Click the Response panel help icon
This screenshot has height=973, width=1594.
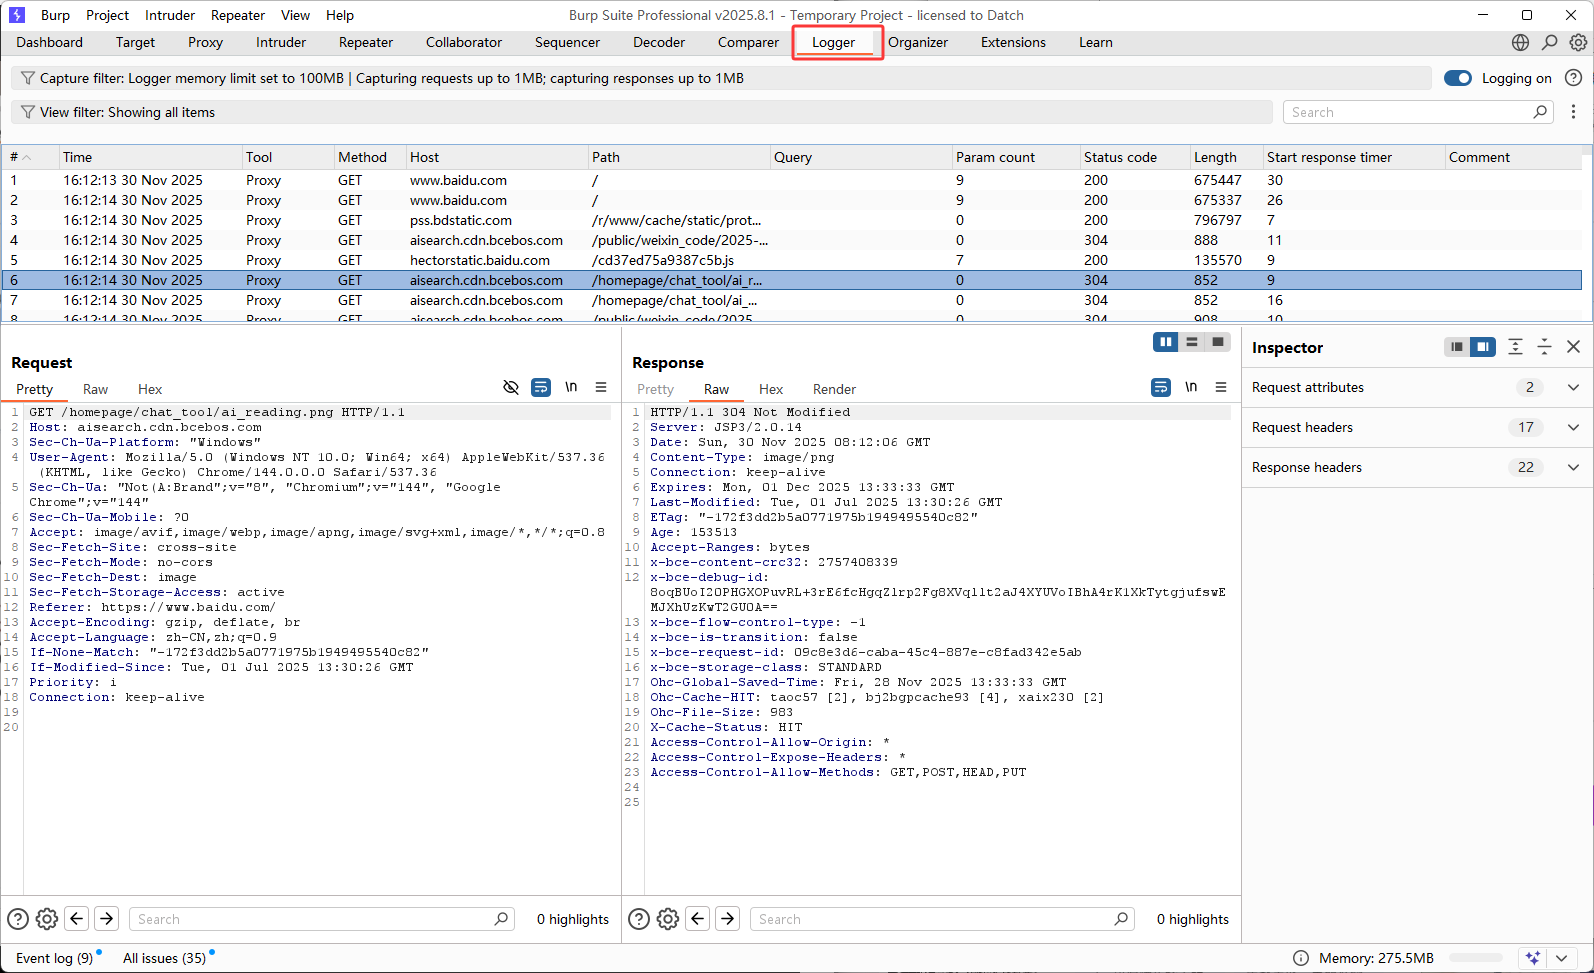[639, 919]
